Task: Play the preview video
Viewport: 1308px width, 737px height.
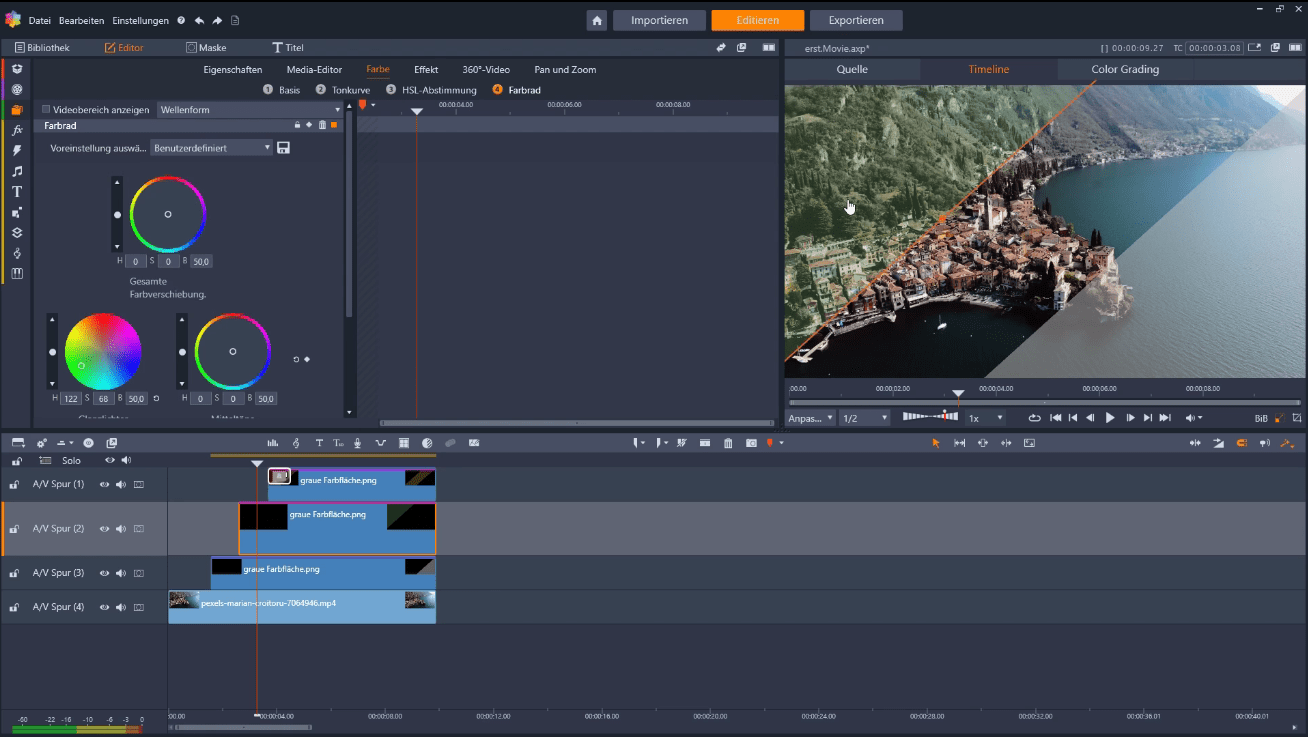Action: 1110,418
